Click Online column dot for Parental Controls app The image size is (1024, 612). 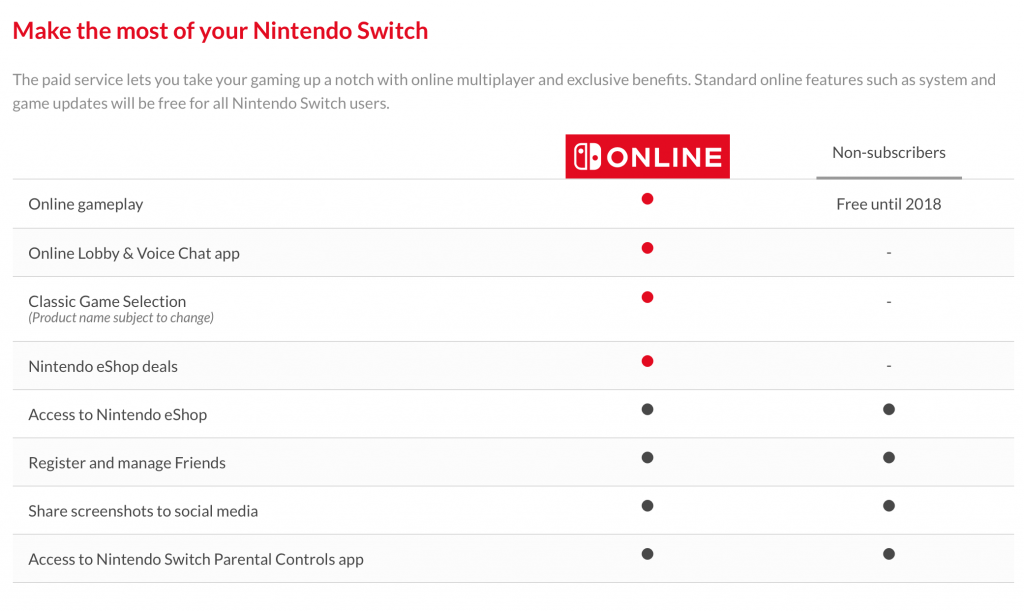pos(647,554)
